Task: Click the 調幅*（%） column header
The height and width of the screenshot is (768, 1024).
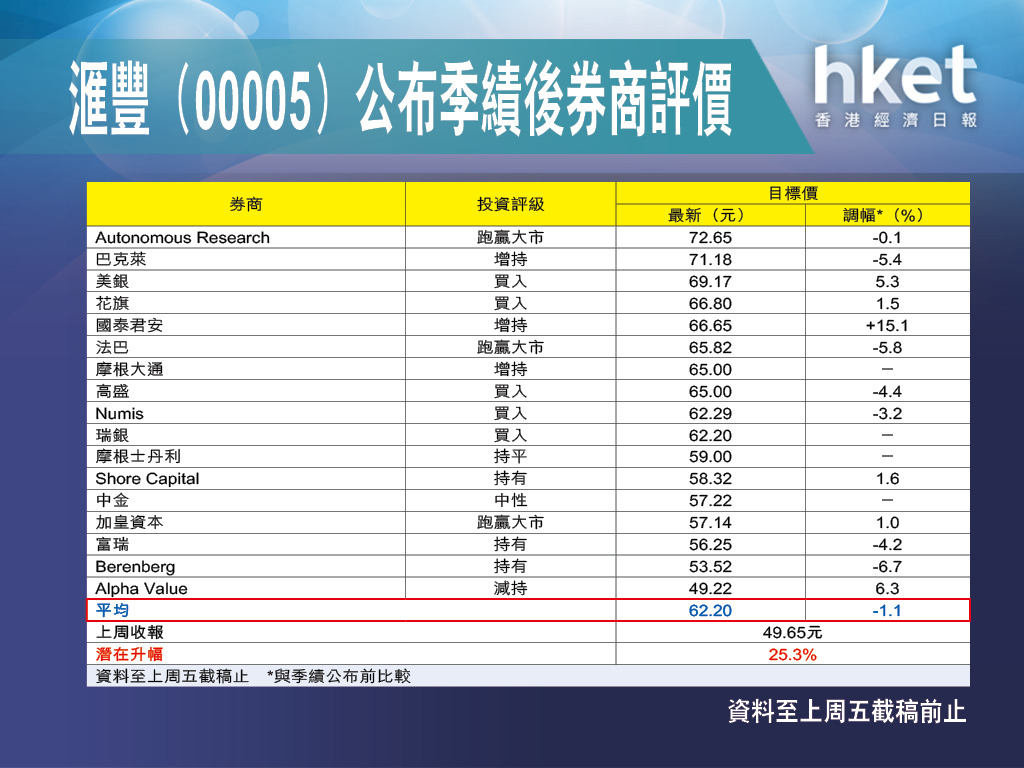Action: [887, 216]
